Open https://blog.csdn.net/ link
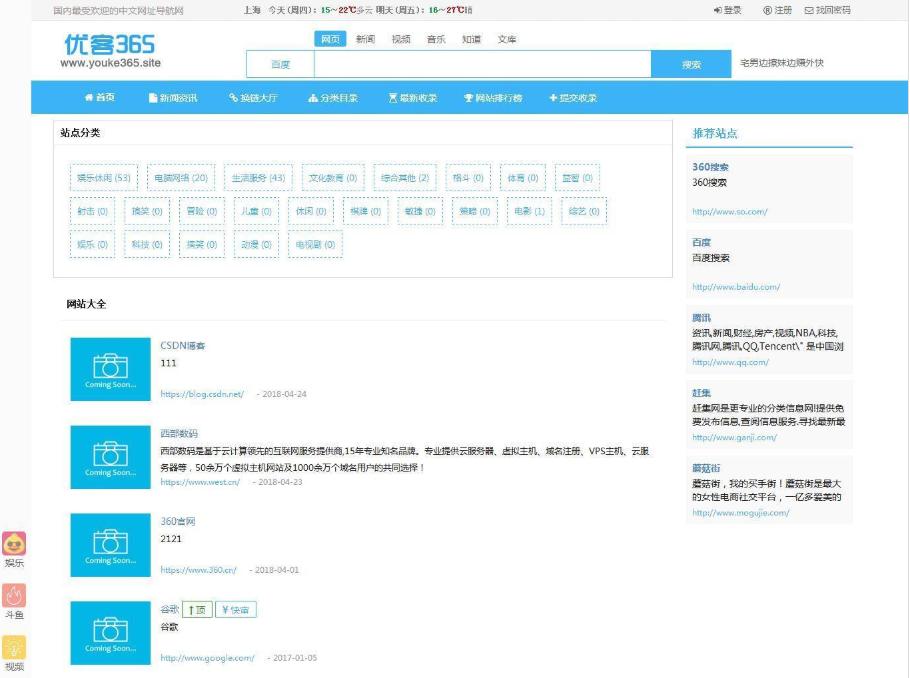 click(202, 394)
